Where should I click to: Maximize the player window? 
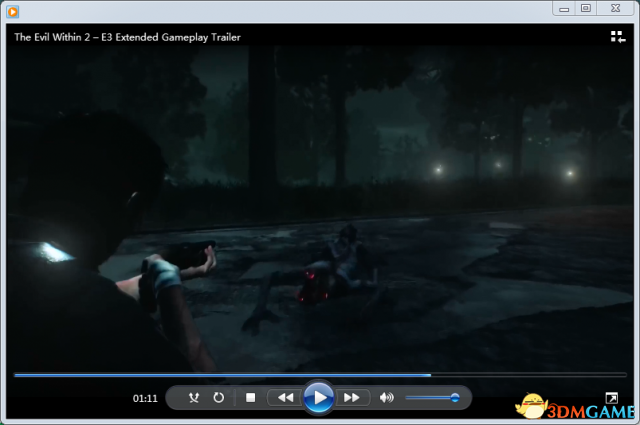click(x=586, y=9)
